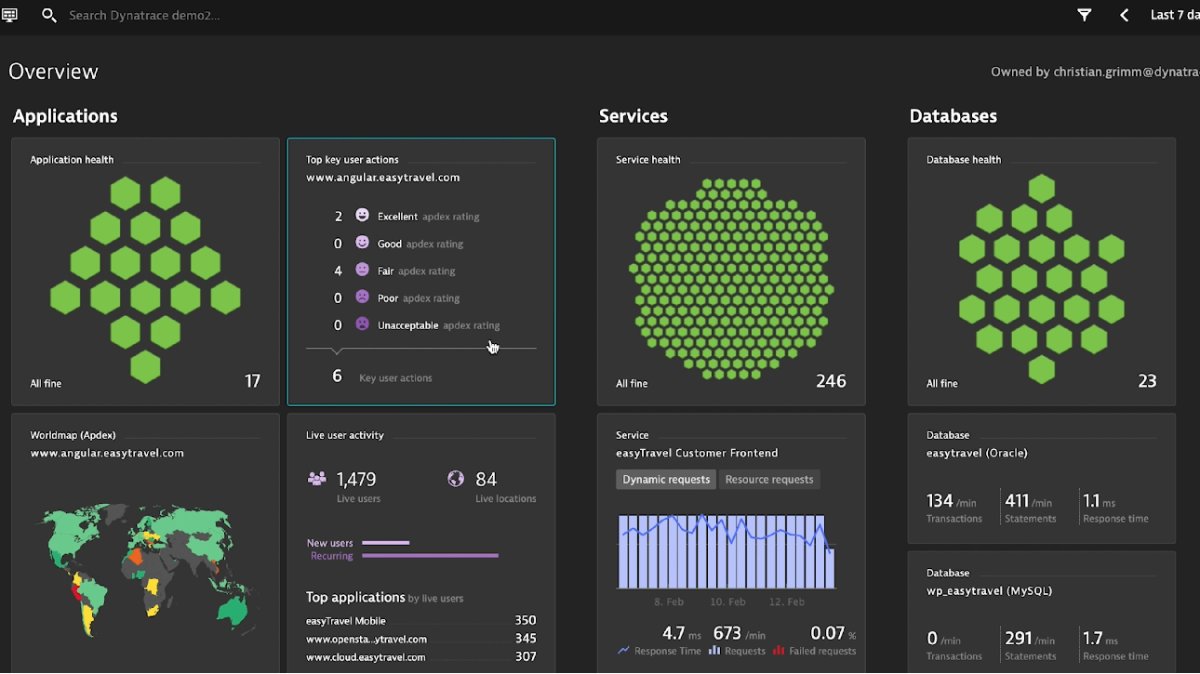Open the dashboards menu icon at top left
Viewport: 1200px width, 674px height.
click(x=10, y=15)
